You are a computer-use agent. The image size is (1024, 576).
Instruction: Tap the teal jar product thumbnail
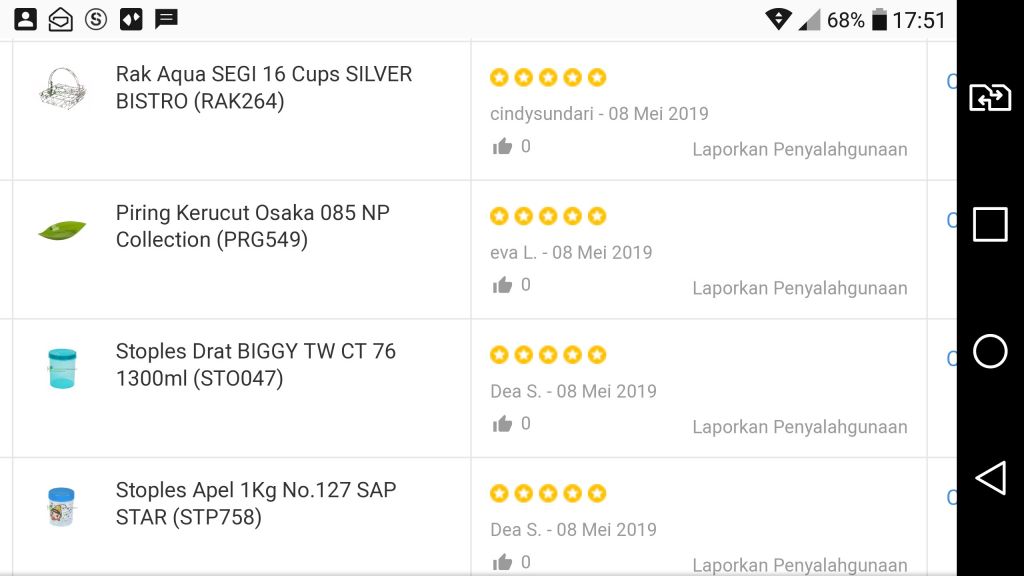pyautogui.click(x=62, y=368)
